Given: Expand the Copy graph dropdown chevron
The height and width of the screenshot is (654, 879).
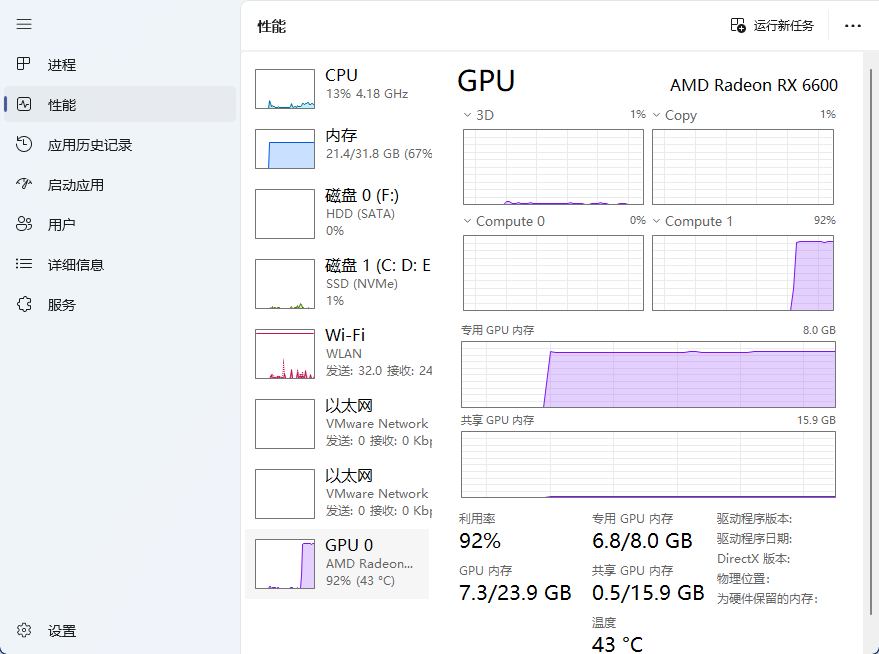Looking at the screenshot, I should [657, 115].
